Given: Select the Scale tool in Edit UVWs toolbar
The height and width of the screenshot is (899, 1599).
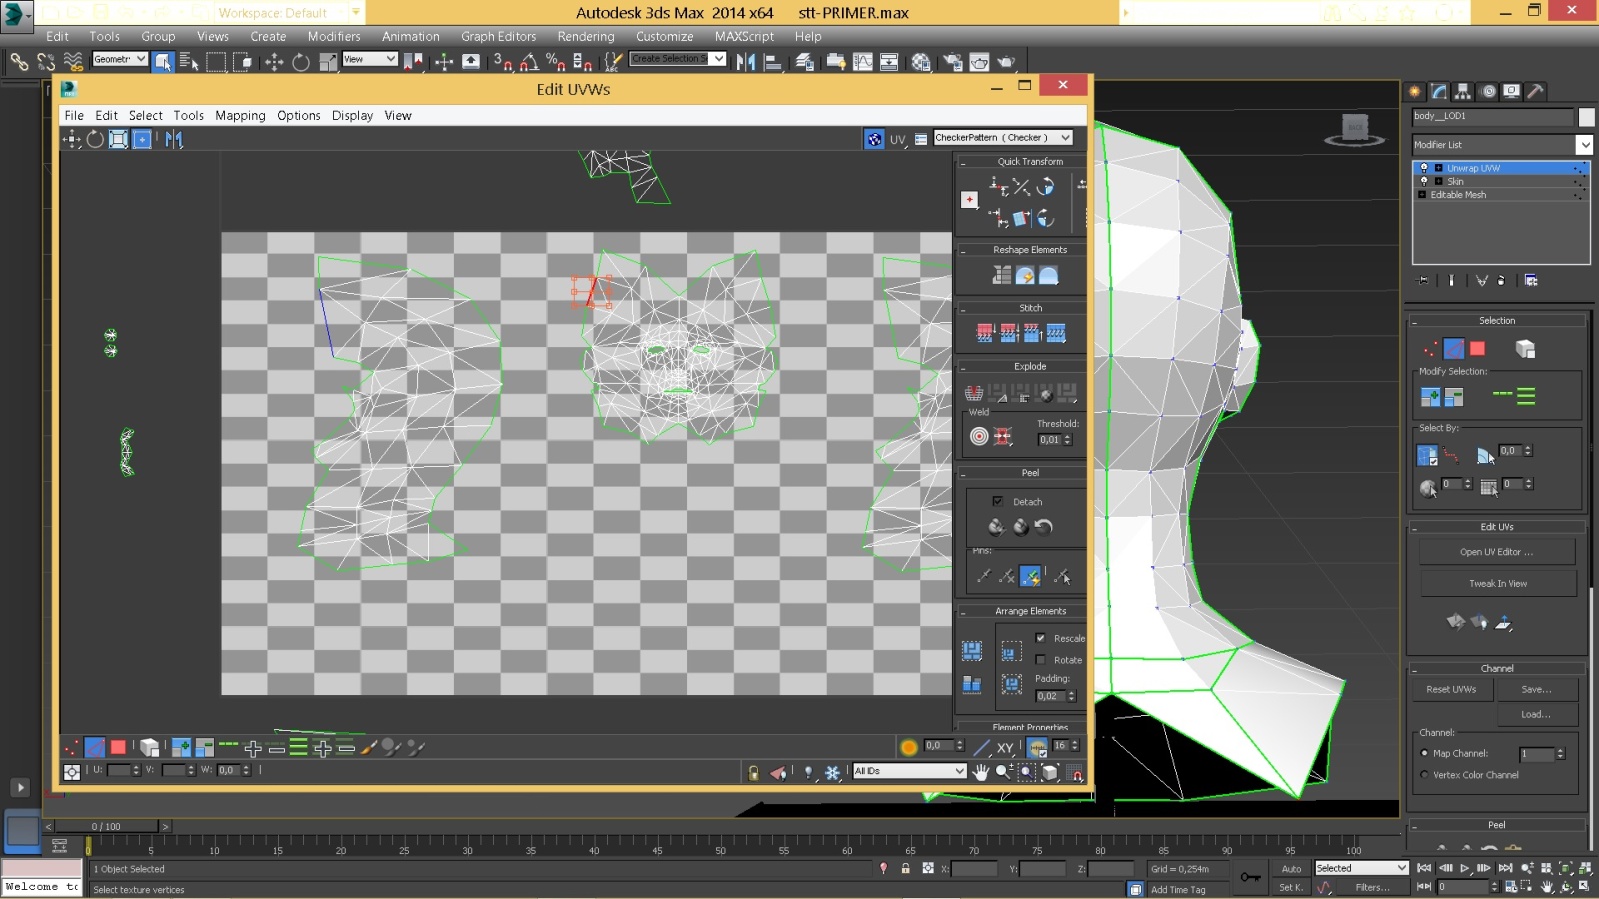Looking at the screenshot, I should click(118, 139).
